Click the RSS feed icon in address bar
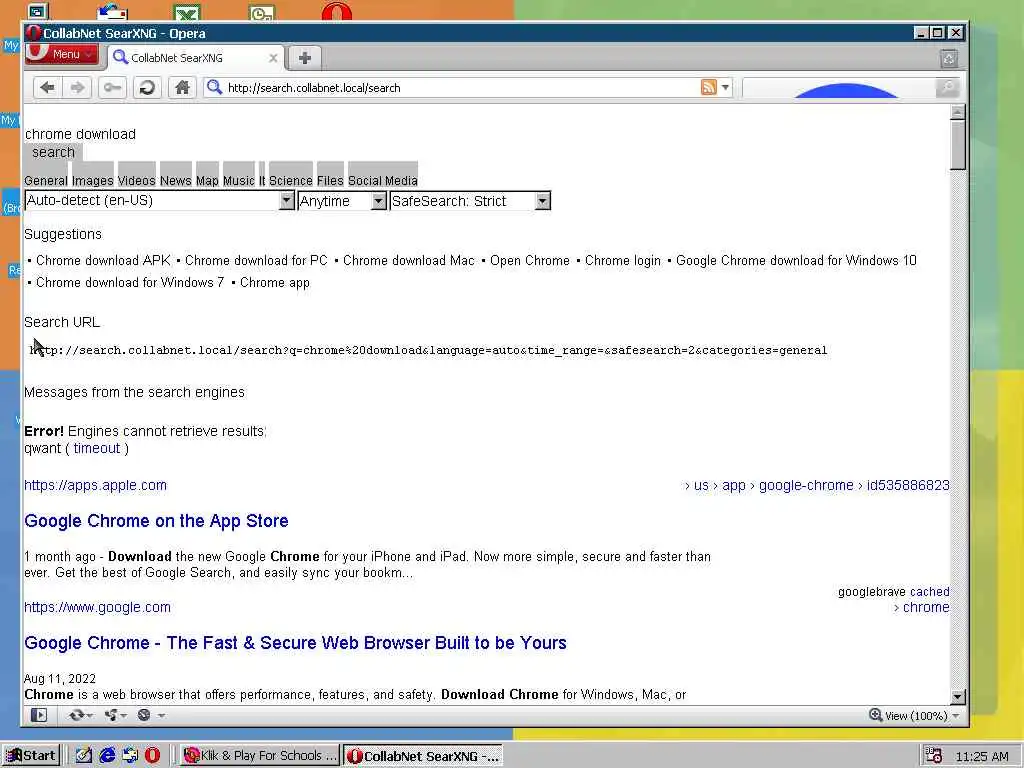This screenshot has width=1024, height=768. click(709, 88)
